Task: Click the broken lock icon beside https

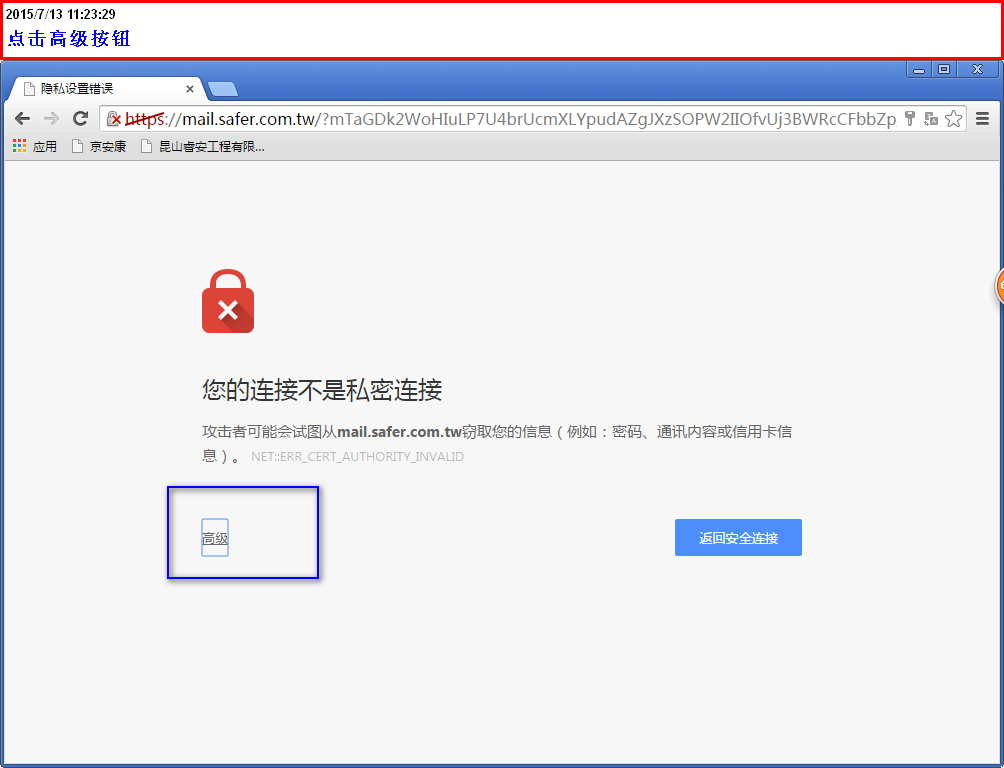Action: pyautogui.click(x=114, y=118)
